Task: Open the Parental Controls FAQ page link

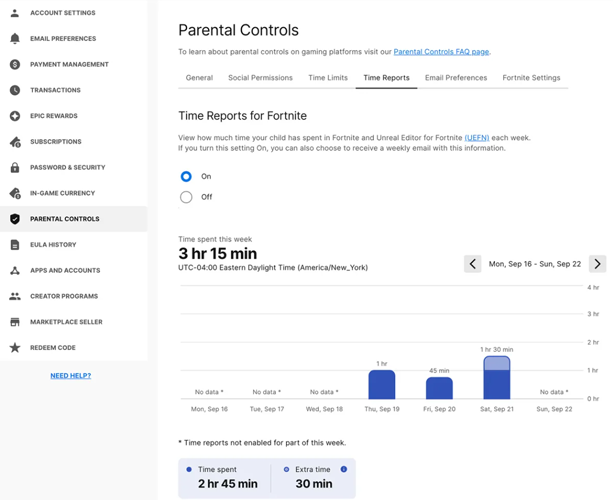Action: point(441,52)
